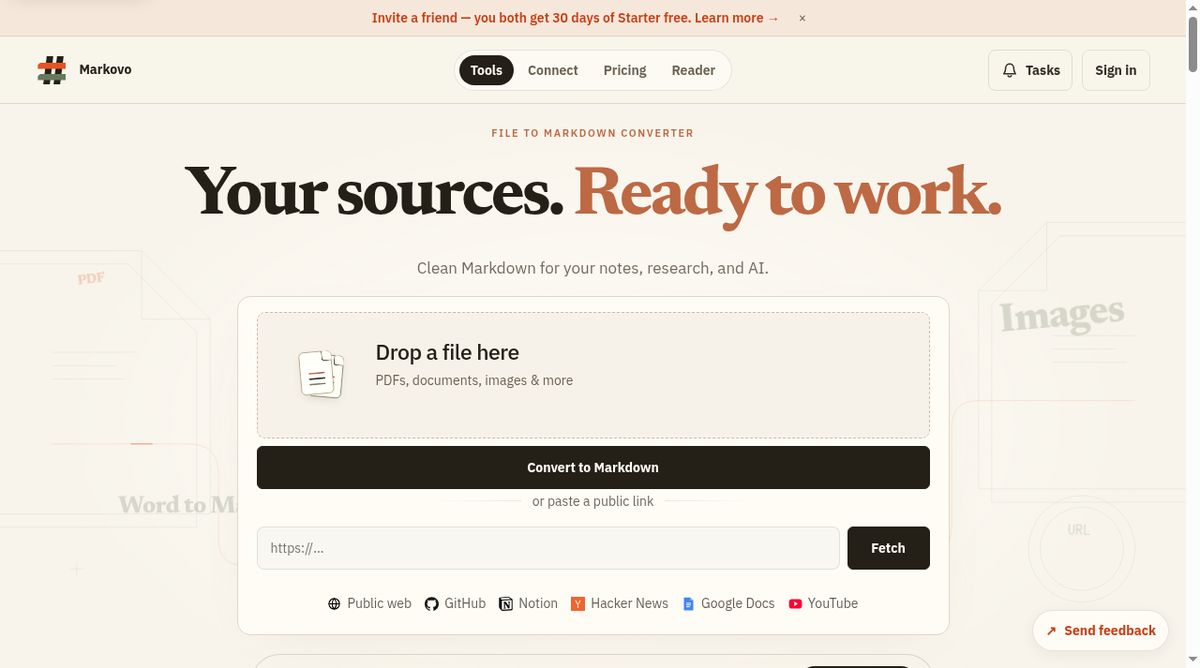Screen dimensions: 1200x668
Task: Click the 'Clean Markdown for your notes' subtitle
Action: [x=593, y=268]
